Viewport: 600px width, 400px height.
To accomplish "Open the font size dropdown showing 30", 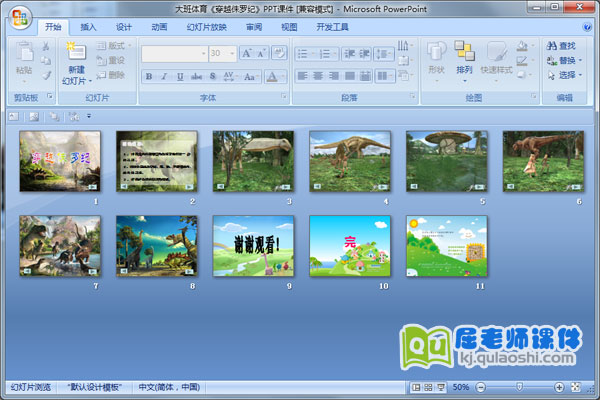I will coord(231,54).
